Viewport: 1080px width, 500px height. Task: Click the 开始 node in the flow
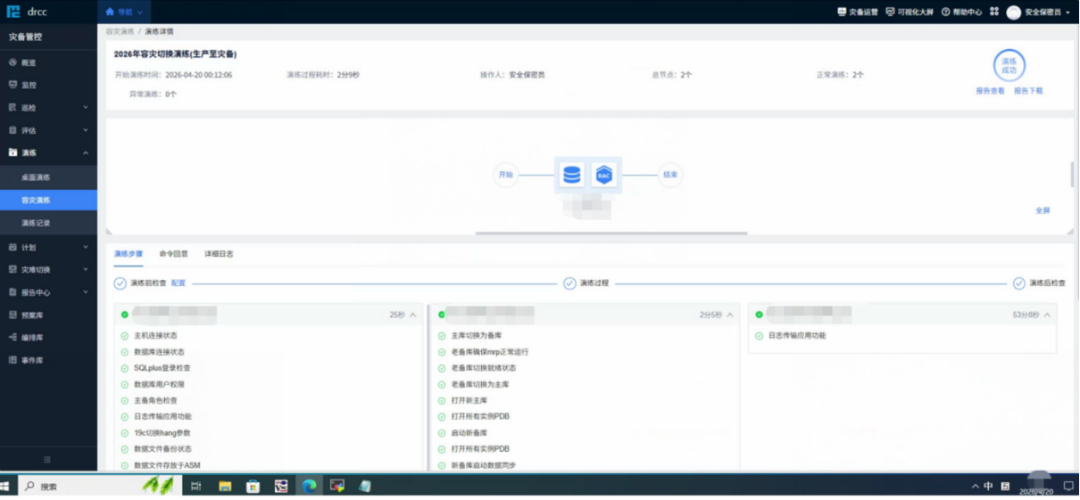pyautogui.click(x=506, y=175)
